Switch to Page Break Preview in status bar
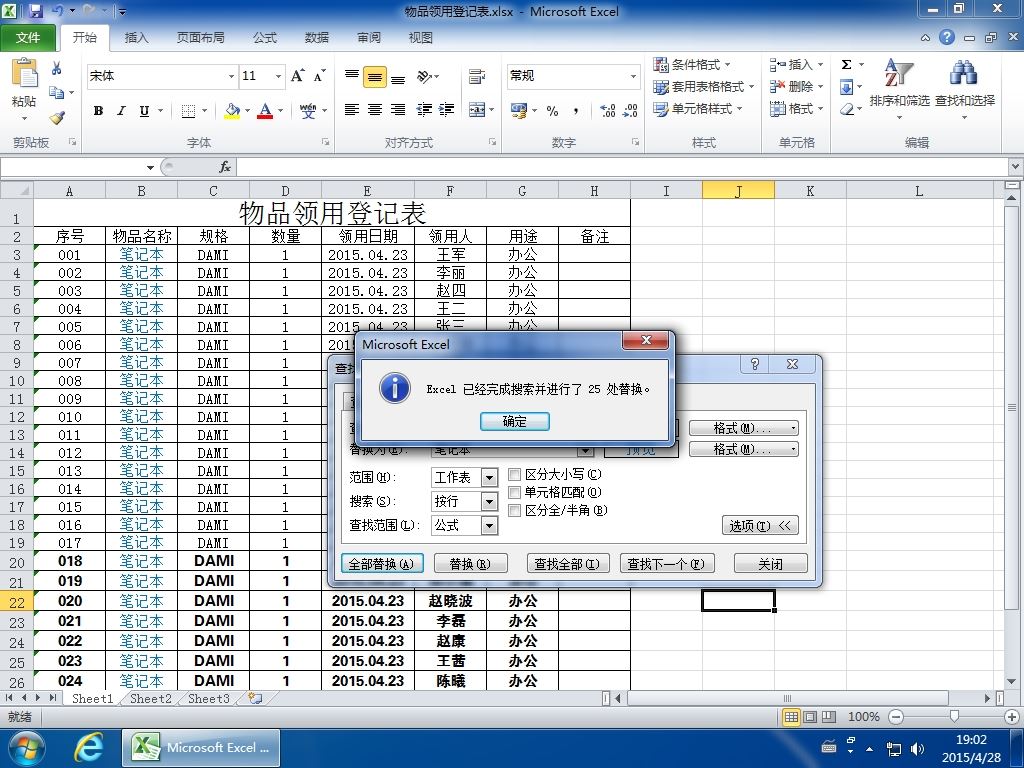1024x768 pixels. click(829, 717)
